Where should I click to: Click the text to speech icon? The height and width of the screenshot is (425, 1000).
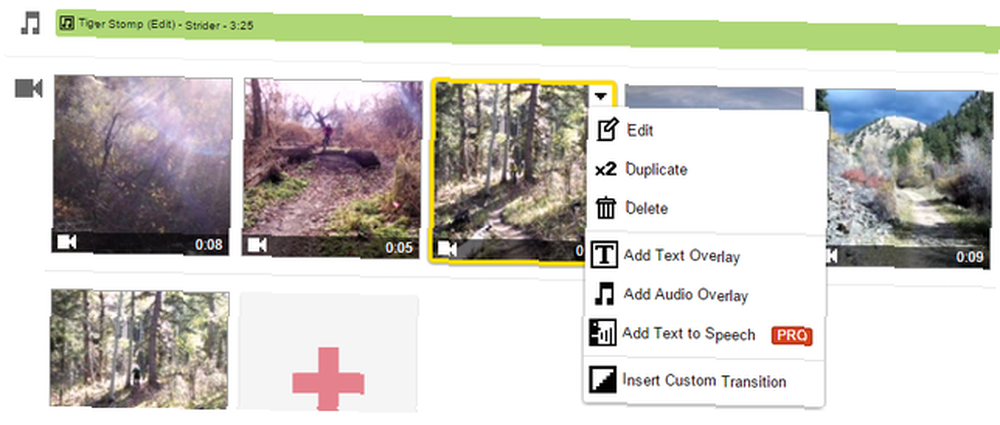(x=603, y=333)
